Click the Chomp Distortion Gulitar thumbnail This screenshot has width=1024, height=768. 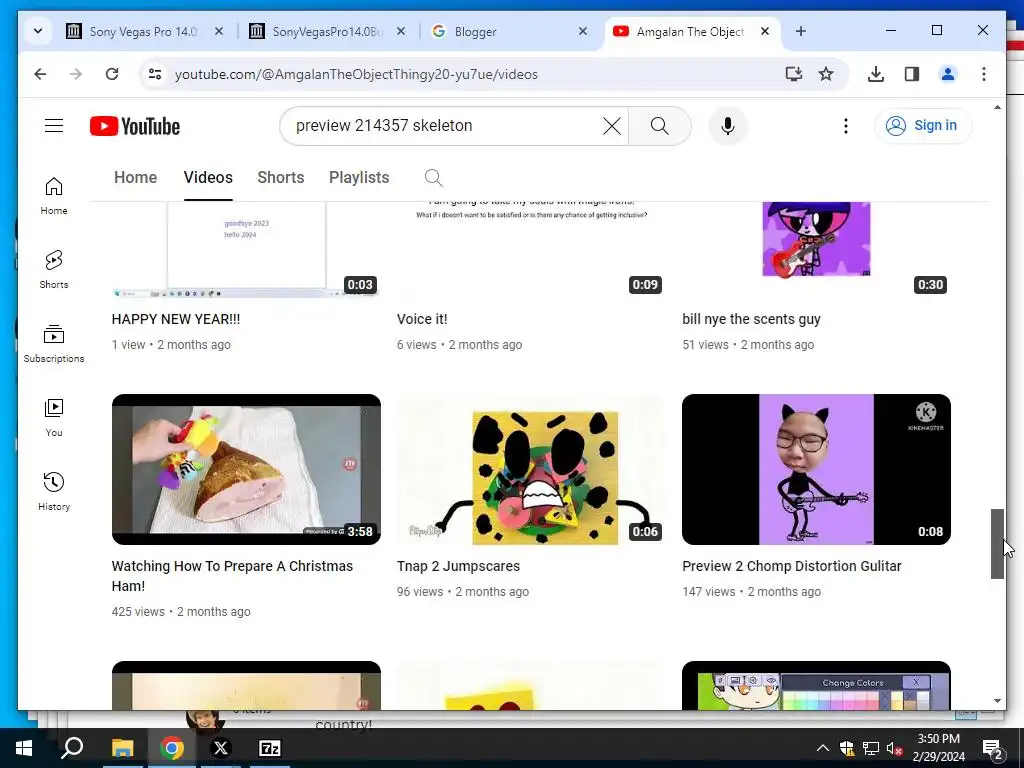coord(816,469)
